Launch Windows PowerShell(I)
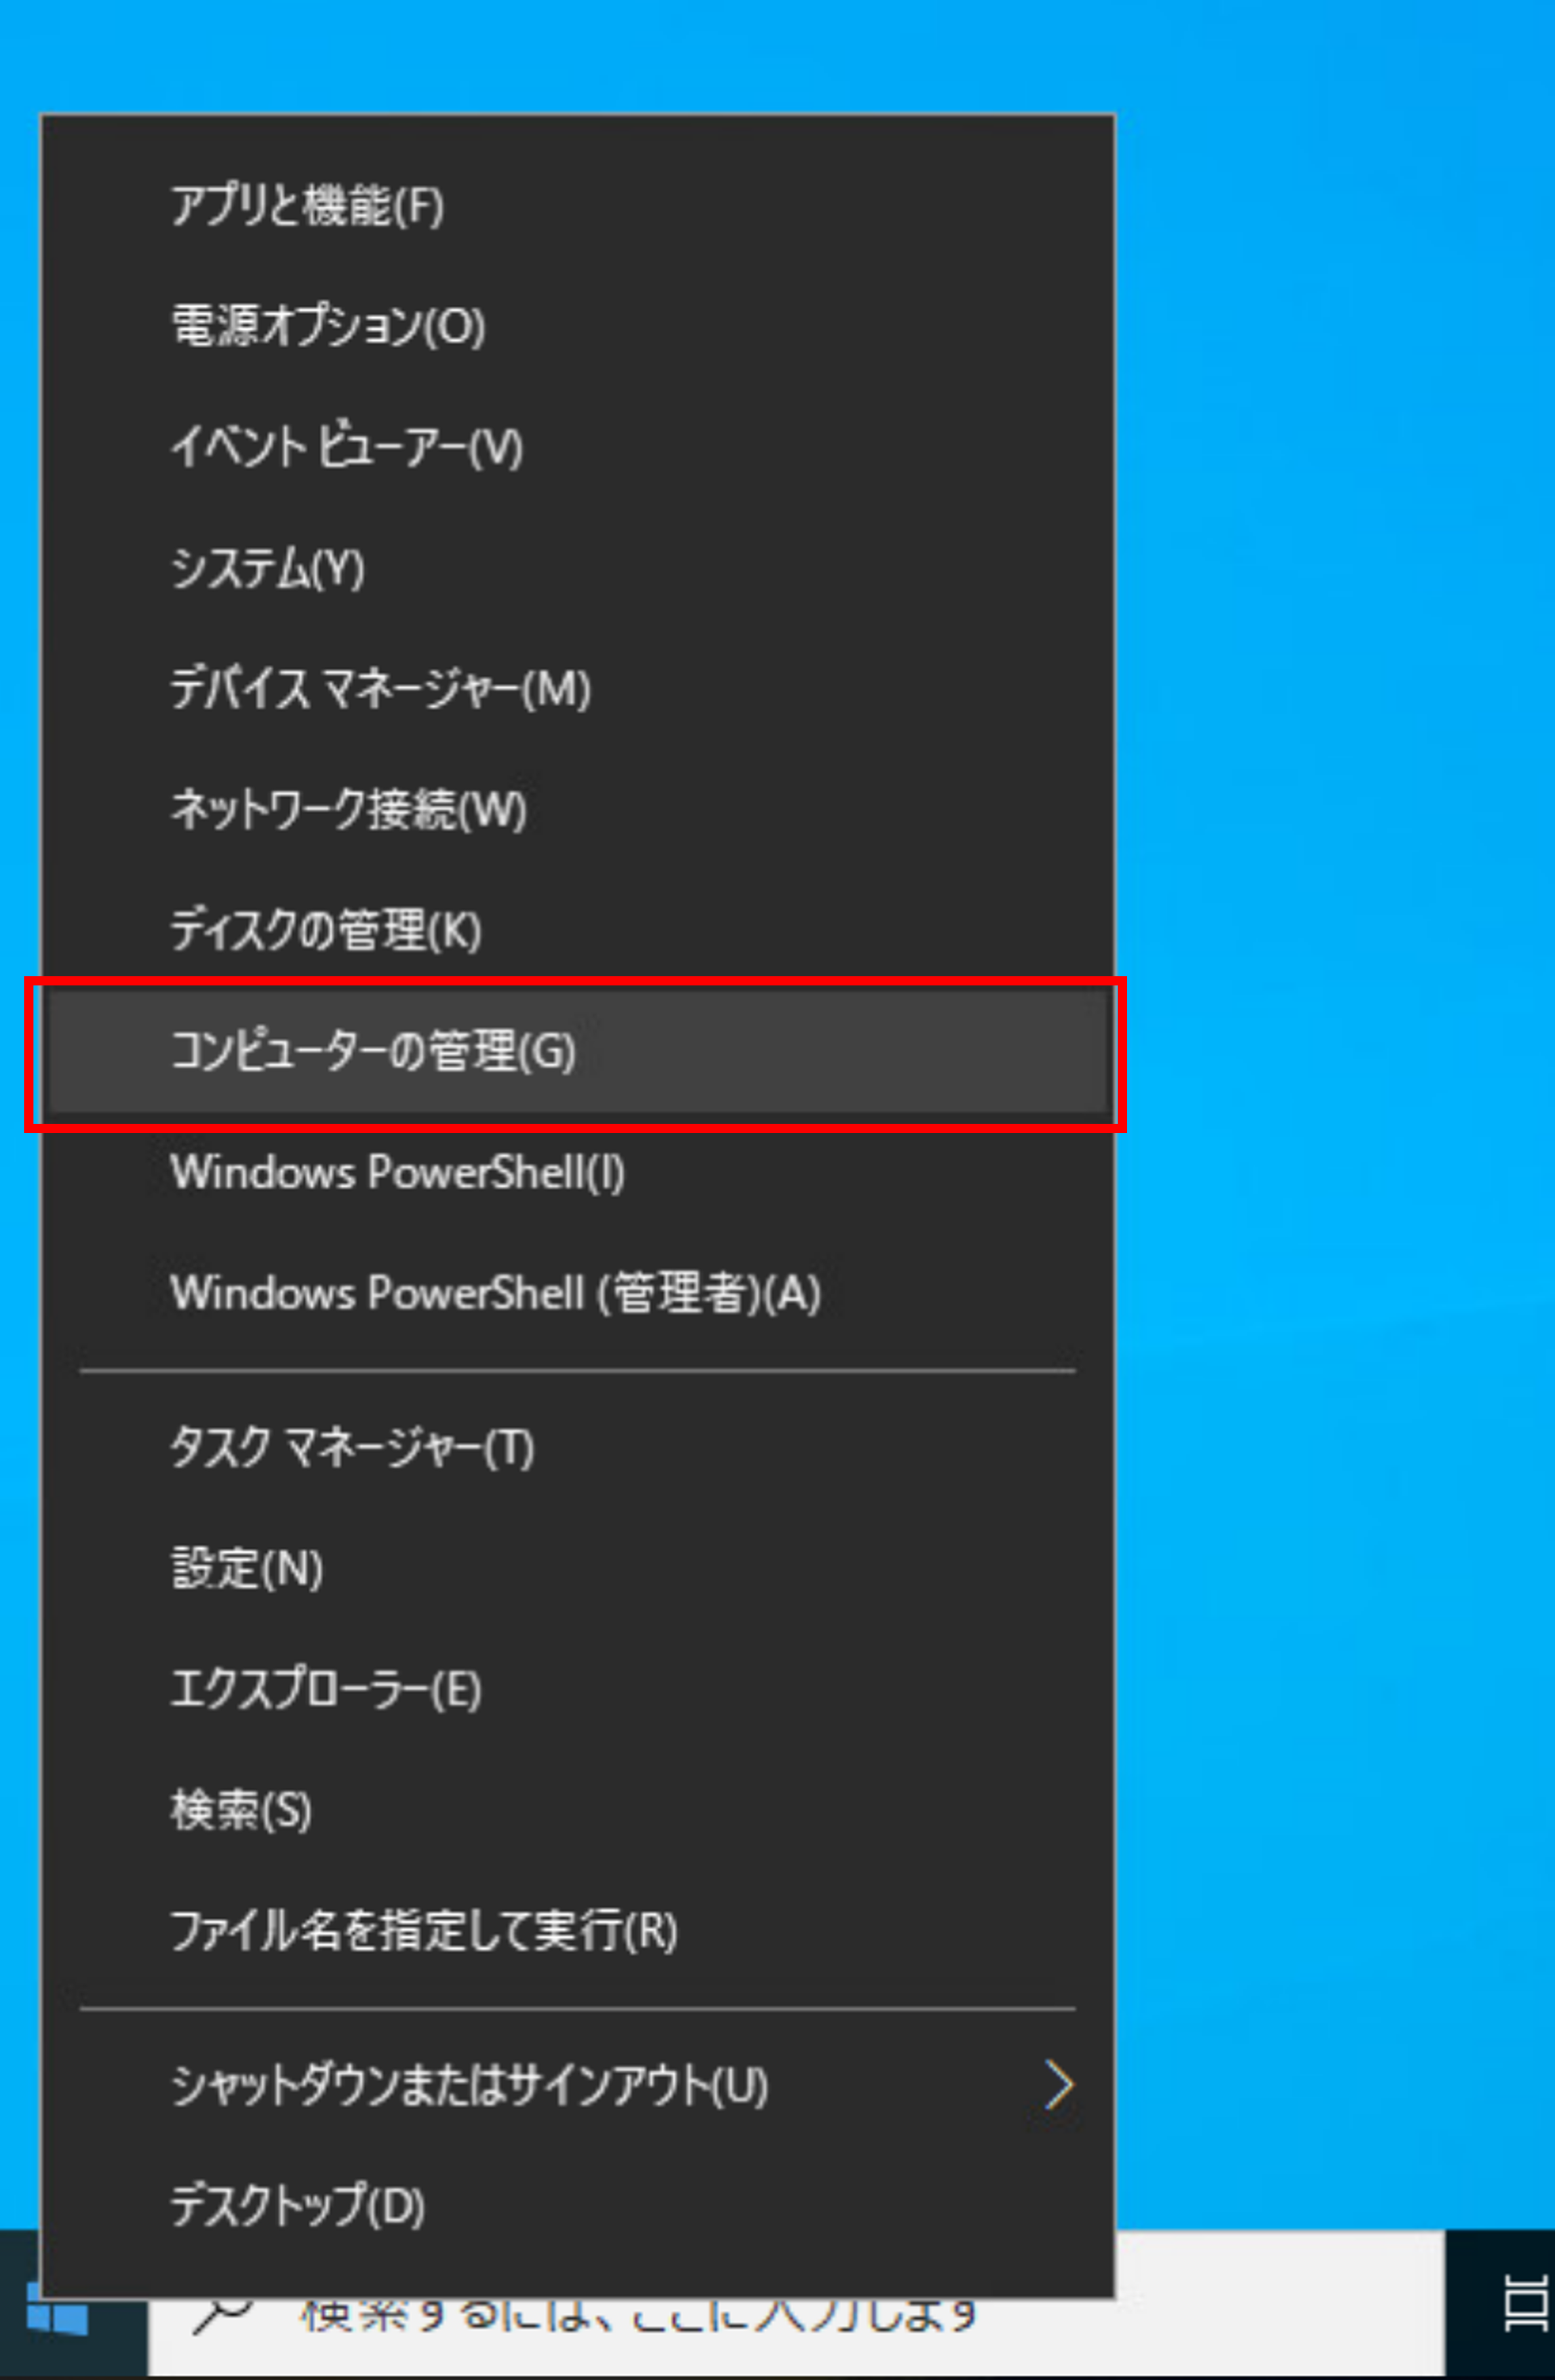 click(x=577, y=1172)
